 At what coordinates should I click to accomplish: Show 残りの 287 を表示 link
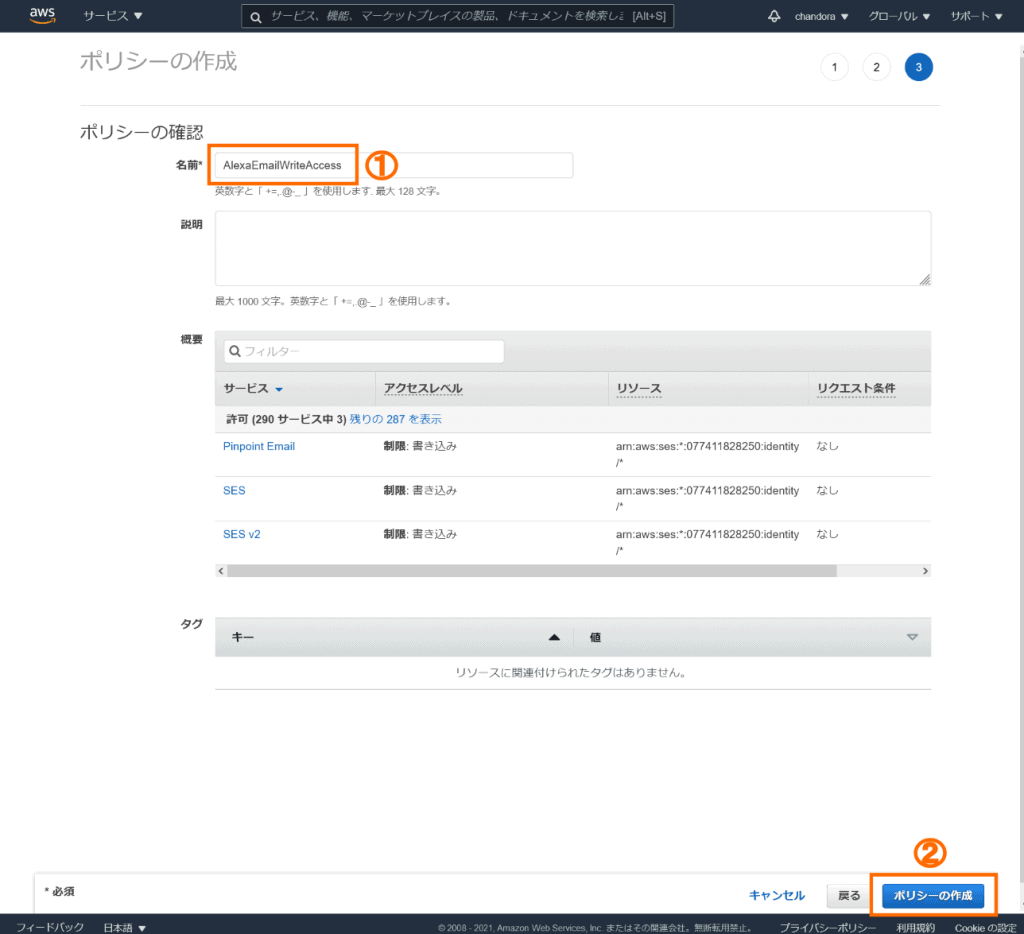395,419
